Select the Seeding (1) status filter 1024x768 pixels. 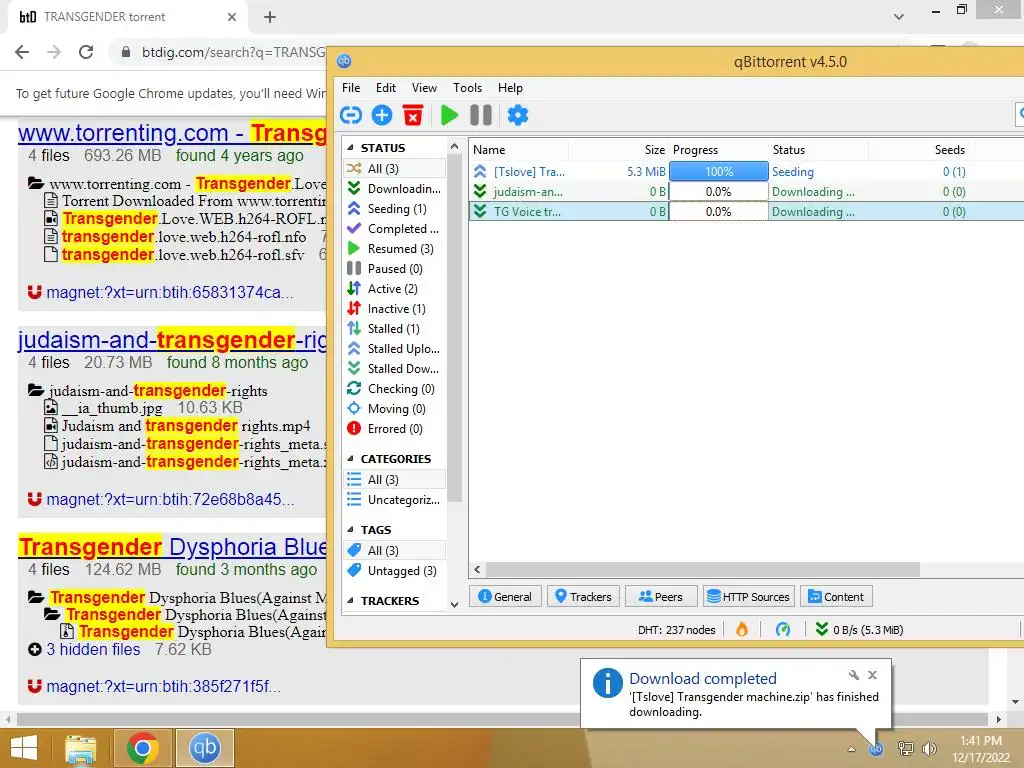[x=394, y=208]
